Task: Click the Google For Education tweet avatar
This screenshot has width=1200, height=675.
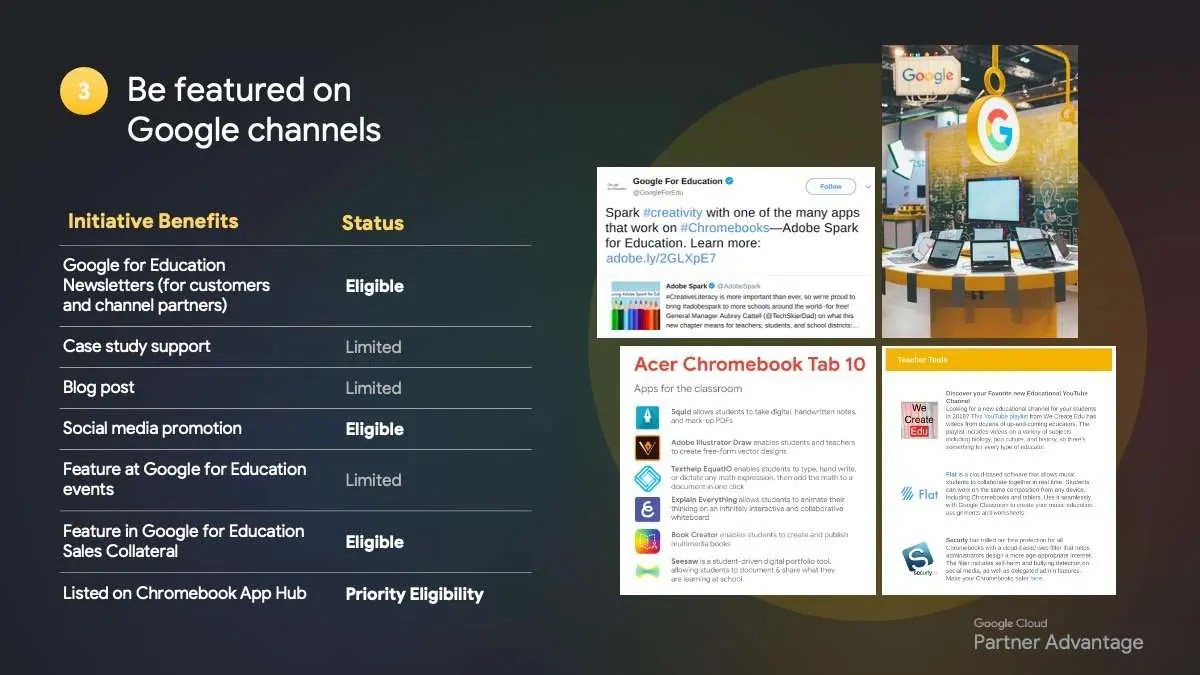Action: (616, 186)
